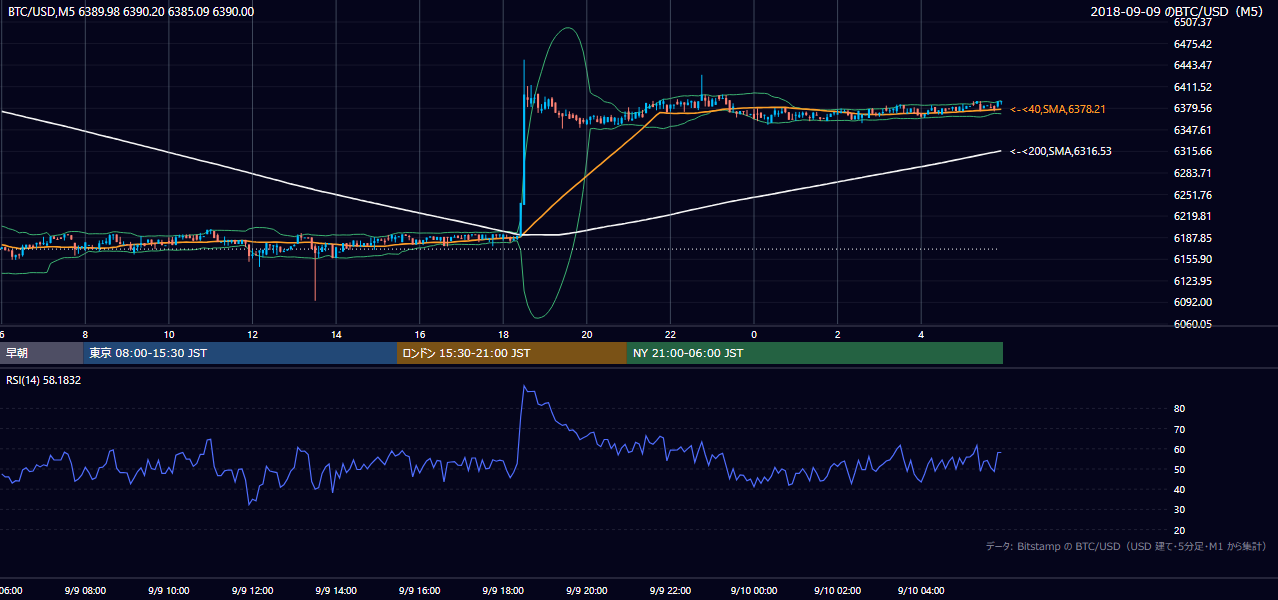The image size is (1278, 600).
Task: Click hour tick 4 under price chart
Action: click(922, 334)
